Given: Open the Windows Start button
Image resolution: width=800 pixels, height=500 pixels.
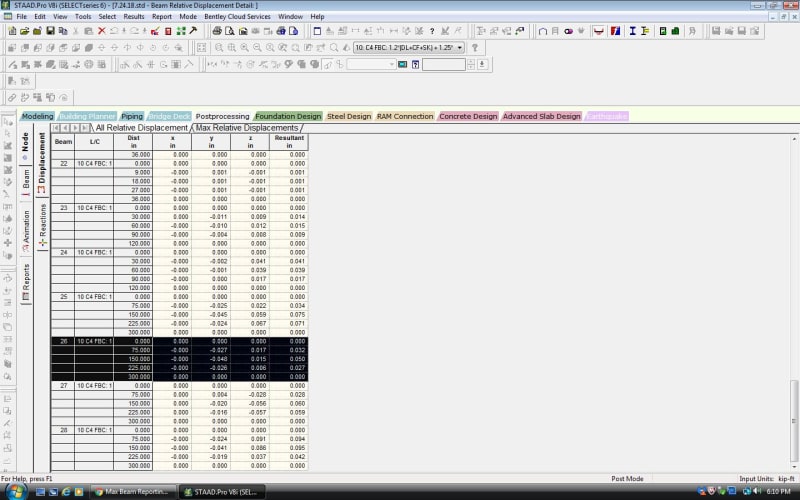Looking at the screenshot, I should (x=15, y=491).
